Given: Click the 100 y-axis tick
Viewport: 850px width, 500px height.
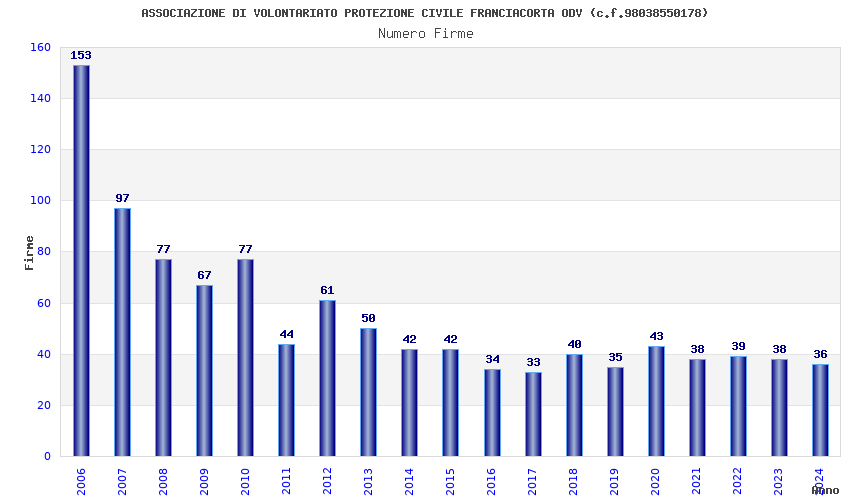Looking at the screenshot, I should coord(40,201).
